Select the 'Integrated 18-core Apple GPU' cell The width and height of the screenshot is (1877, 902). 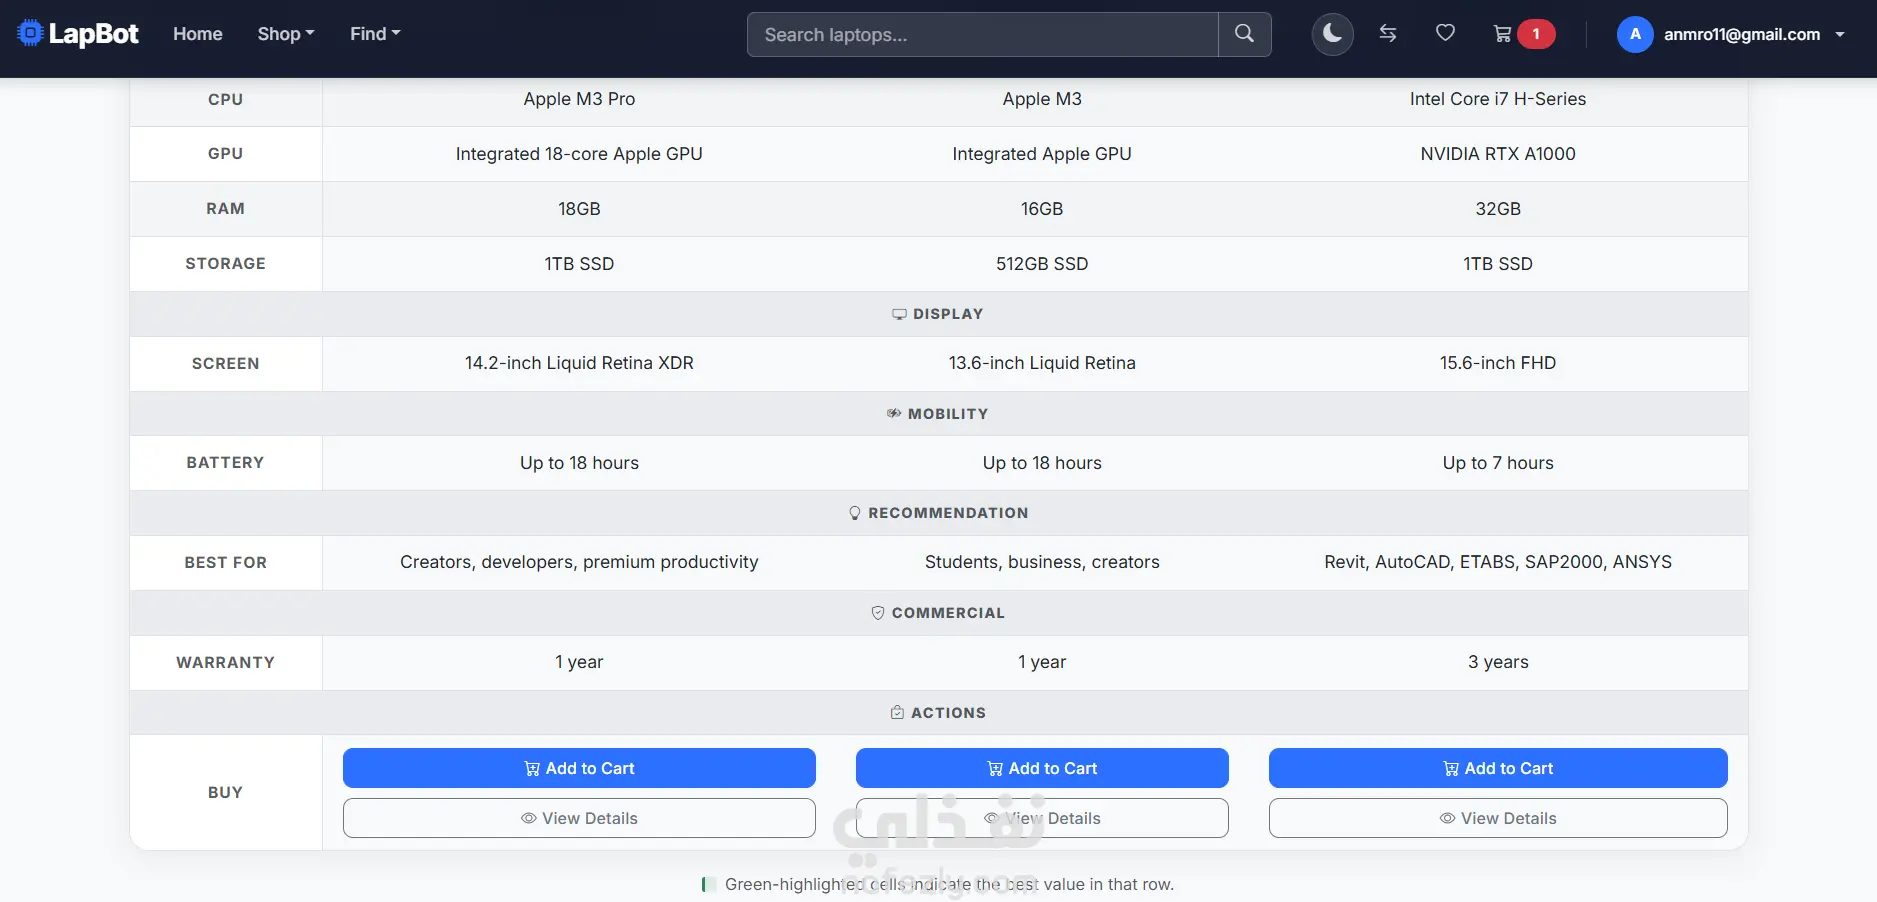pyautogui.click(x=579, y=154)
